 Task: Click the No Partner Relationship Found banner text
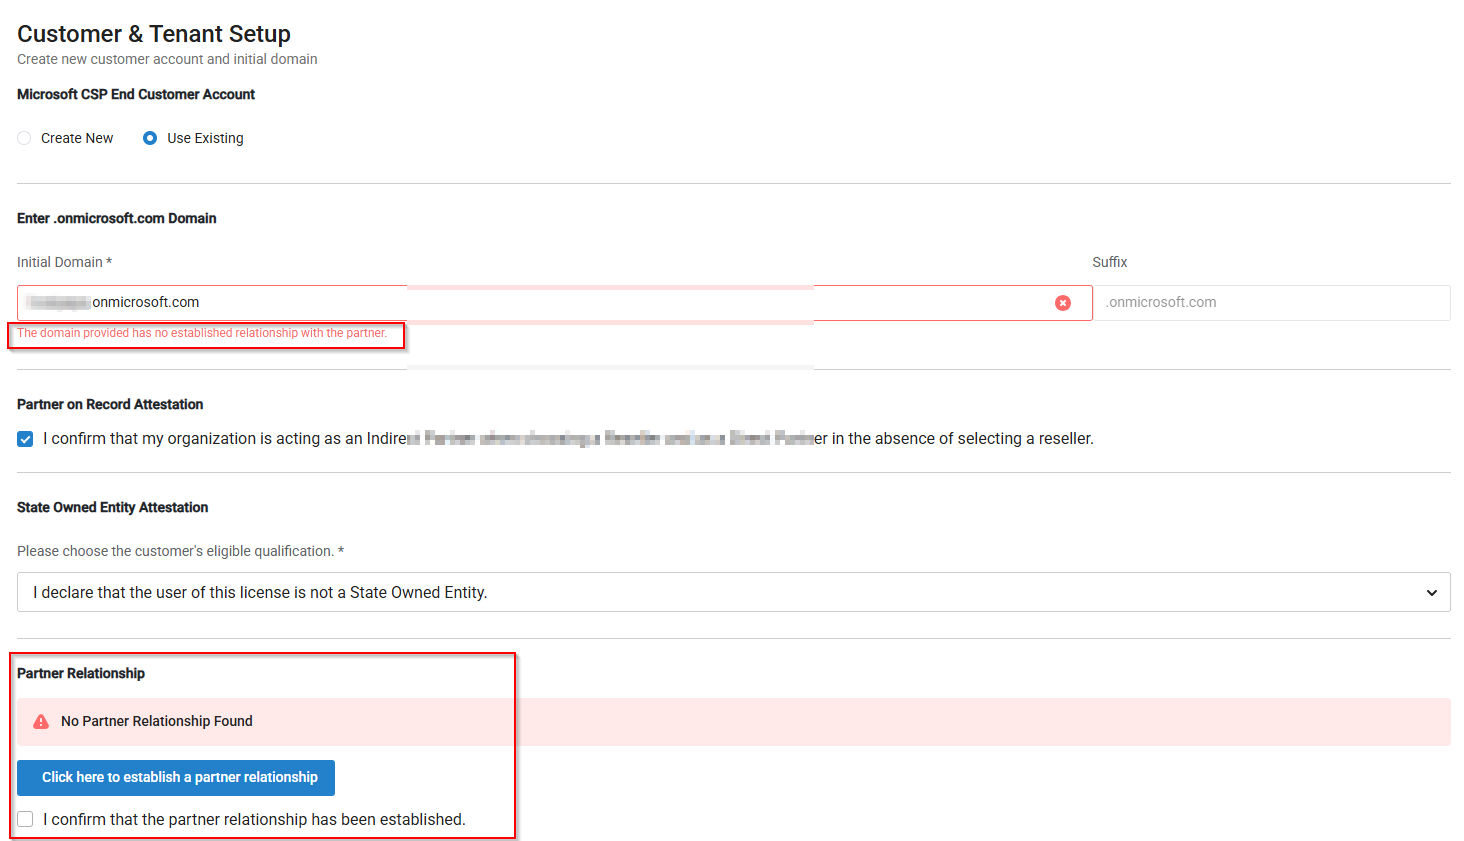(157, 721)
